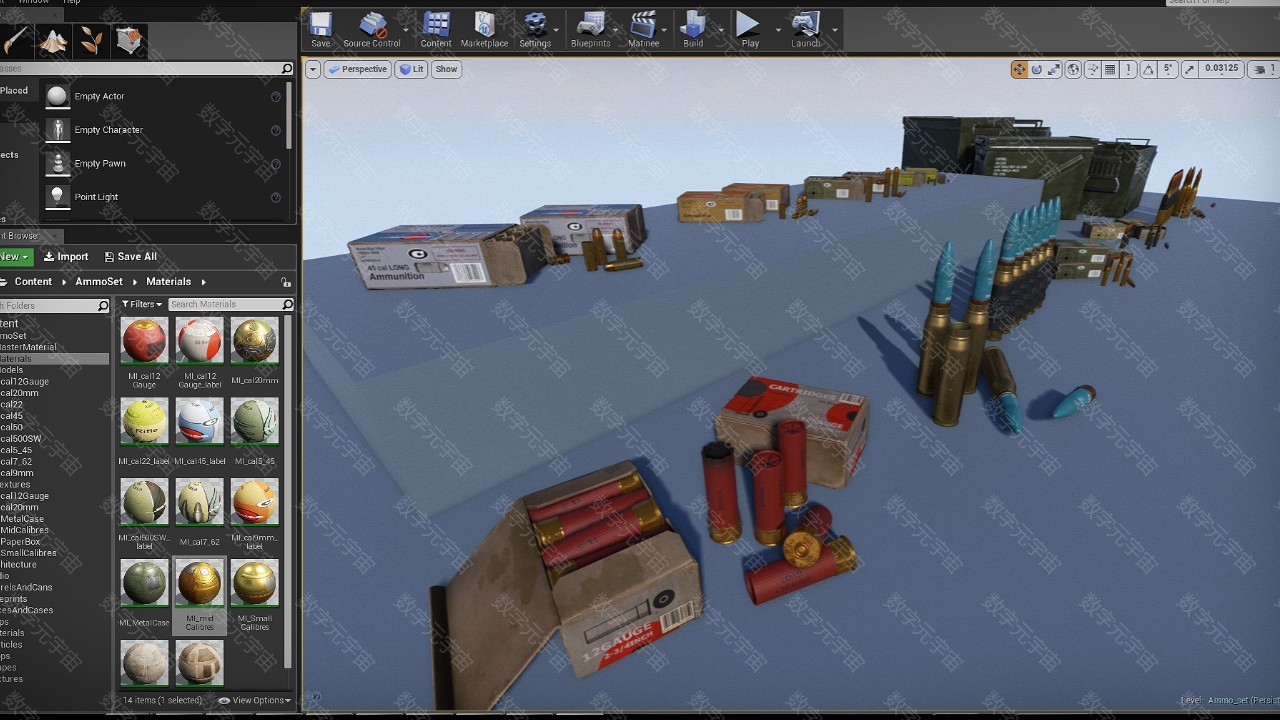
Task: Open the Perspective view mode menu
Action: (358, 69)
